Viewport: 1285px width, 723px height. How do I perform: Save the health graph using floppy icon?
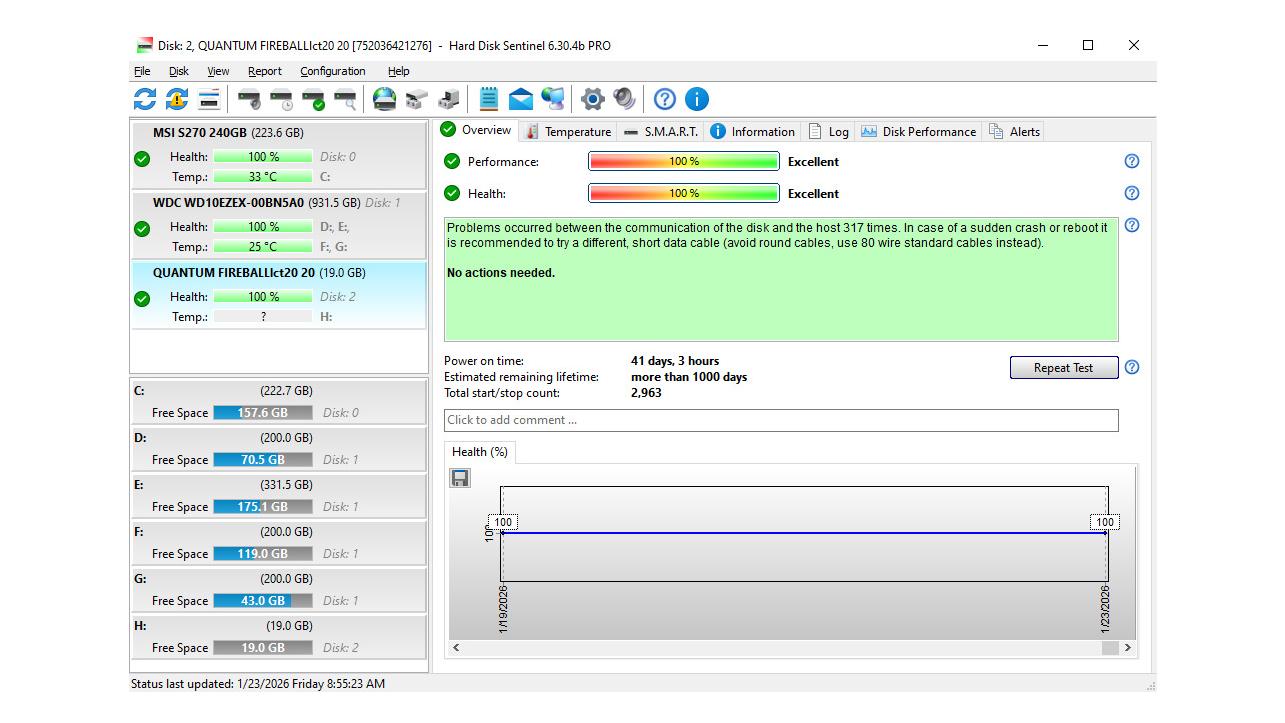[x=460, y=478]
